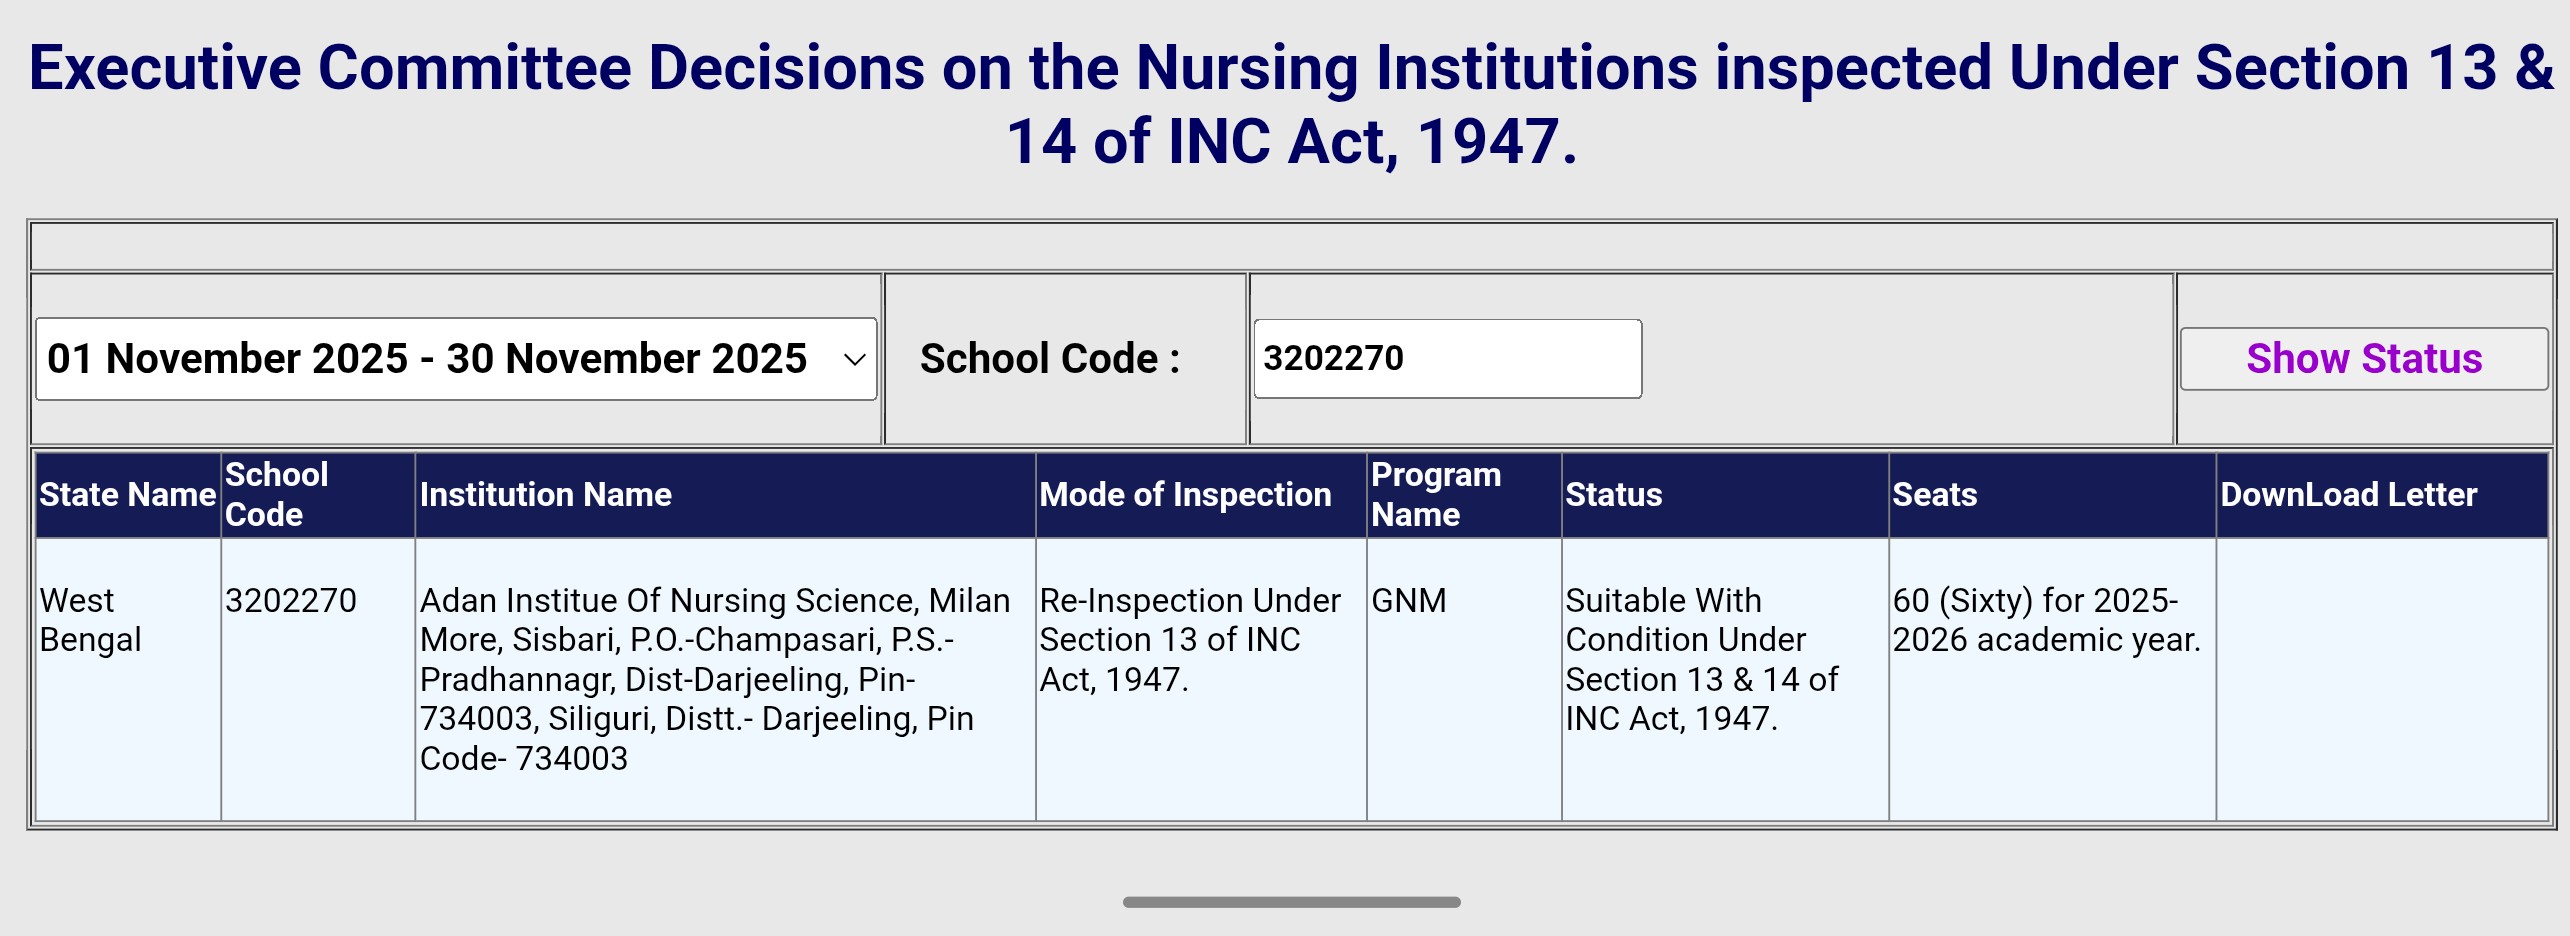Click the Suitable With Condition status cell
The image size is (2570, 936).
(1701, 659)
